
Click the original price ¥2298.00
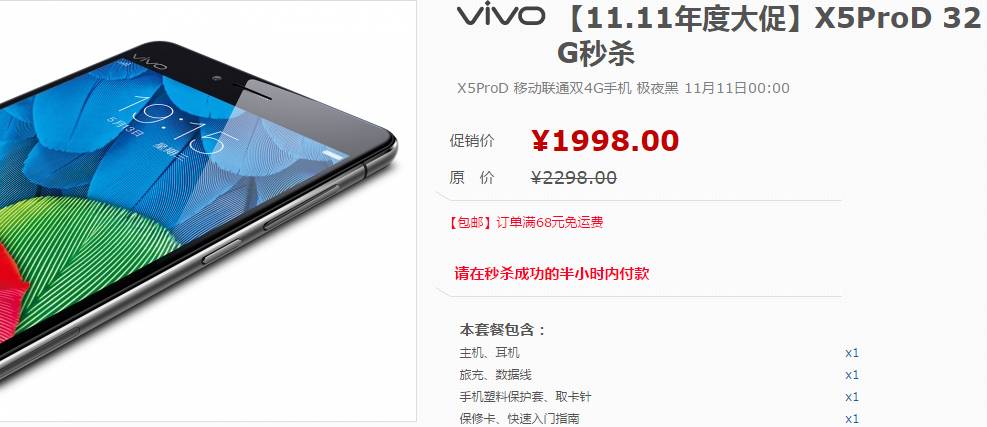574,178
